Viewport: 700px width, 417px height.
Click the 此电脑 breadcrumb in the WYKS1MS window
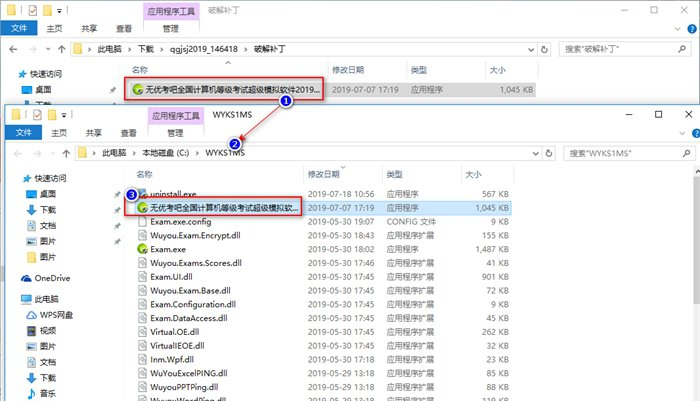pyautogui.click(x=114, y=153)
